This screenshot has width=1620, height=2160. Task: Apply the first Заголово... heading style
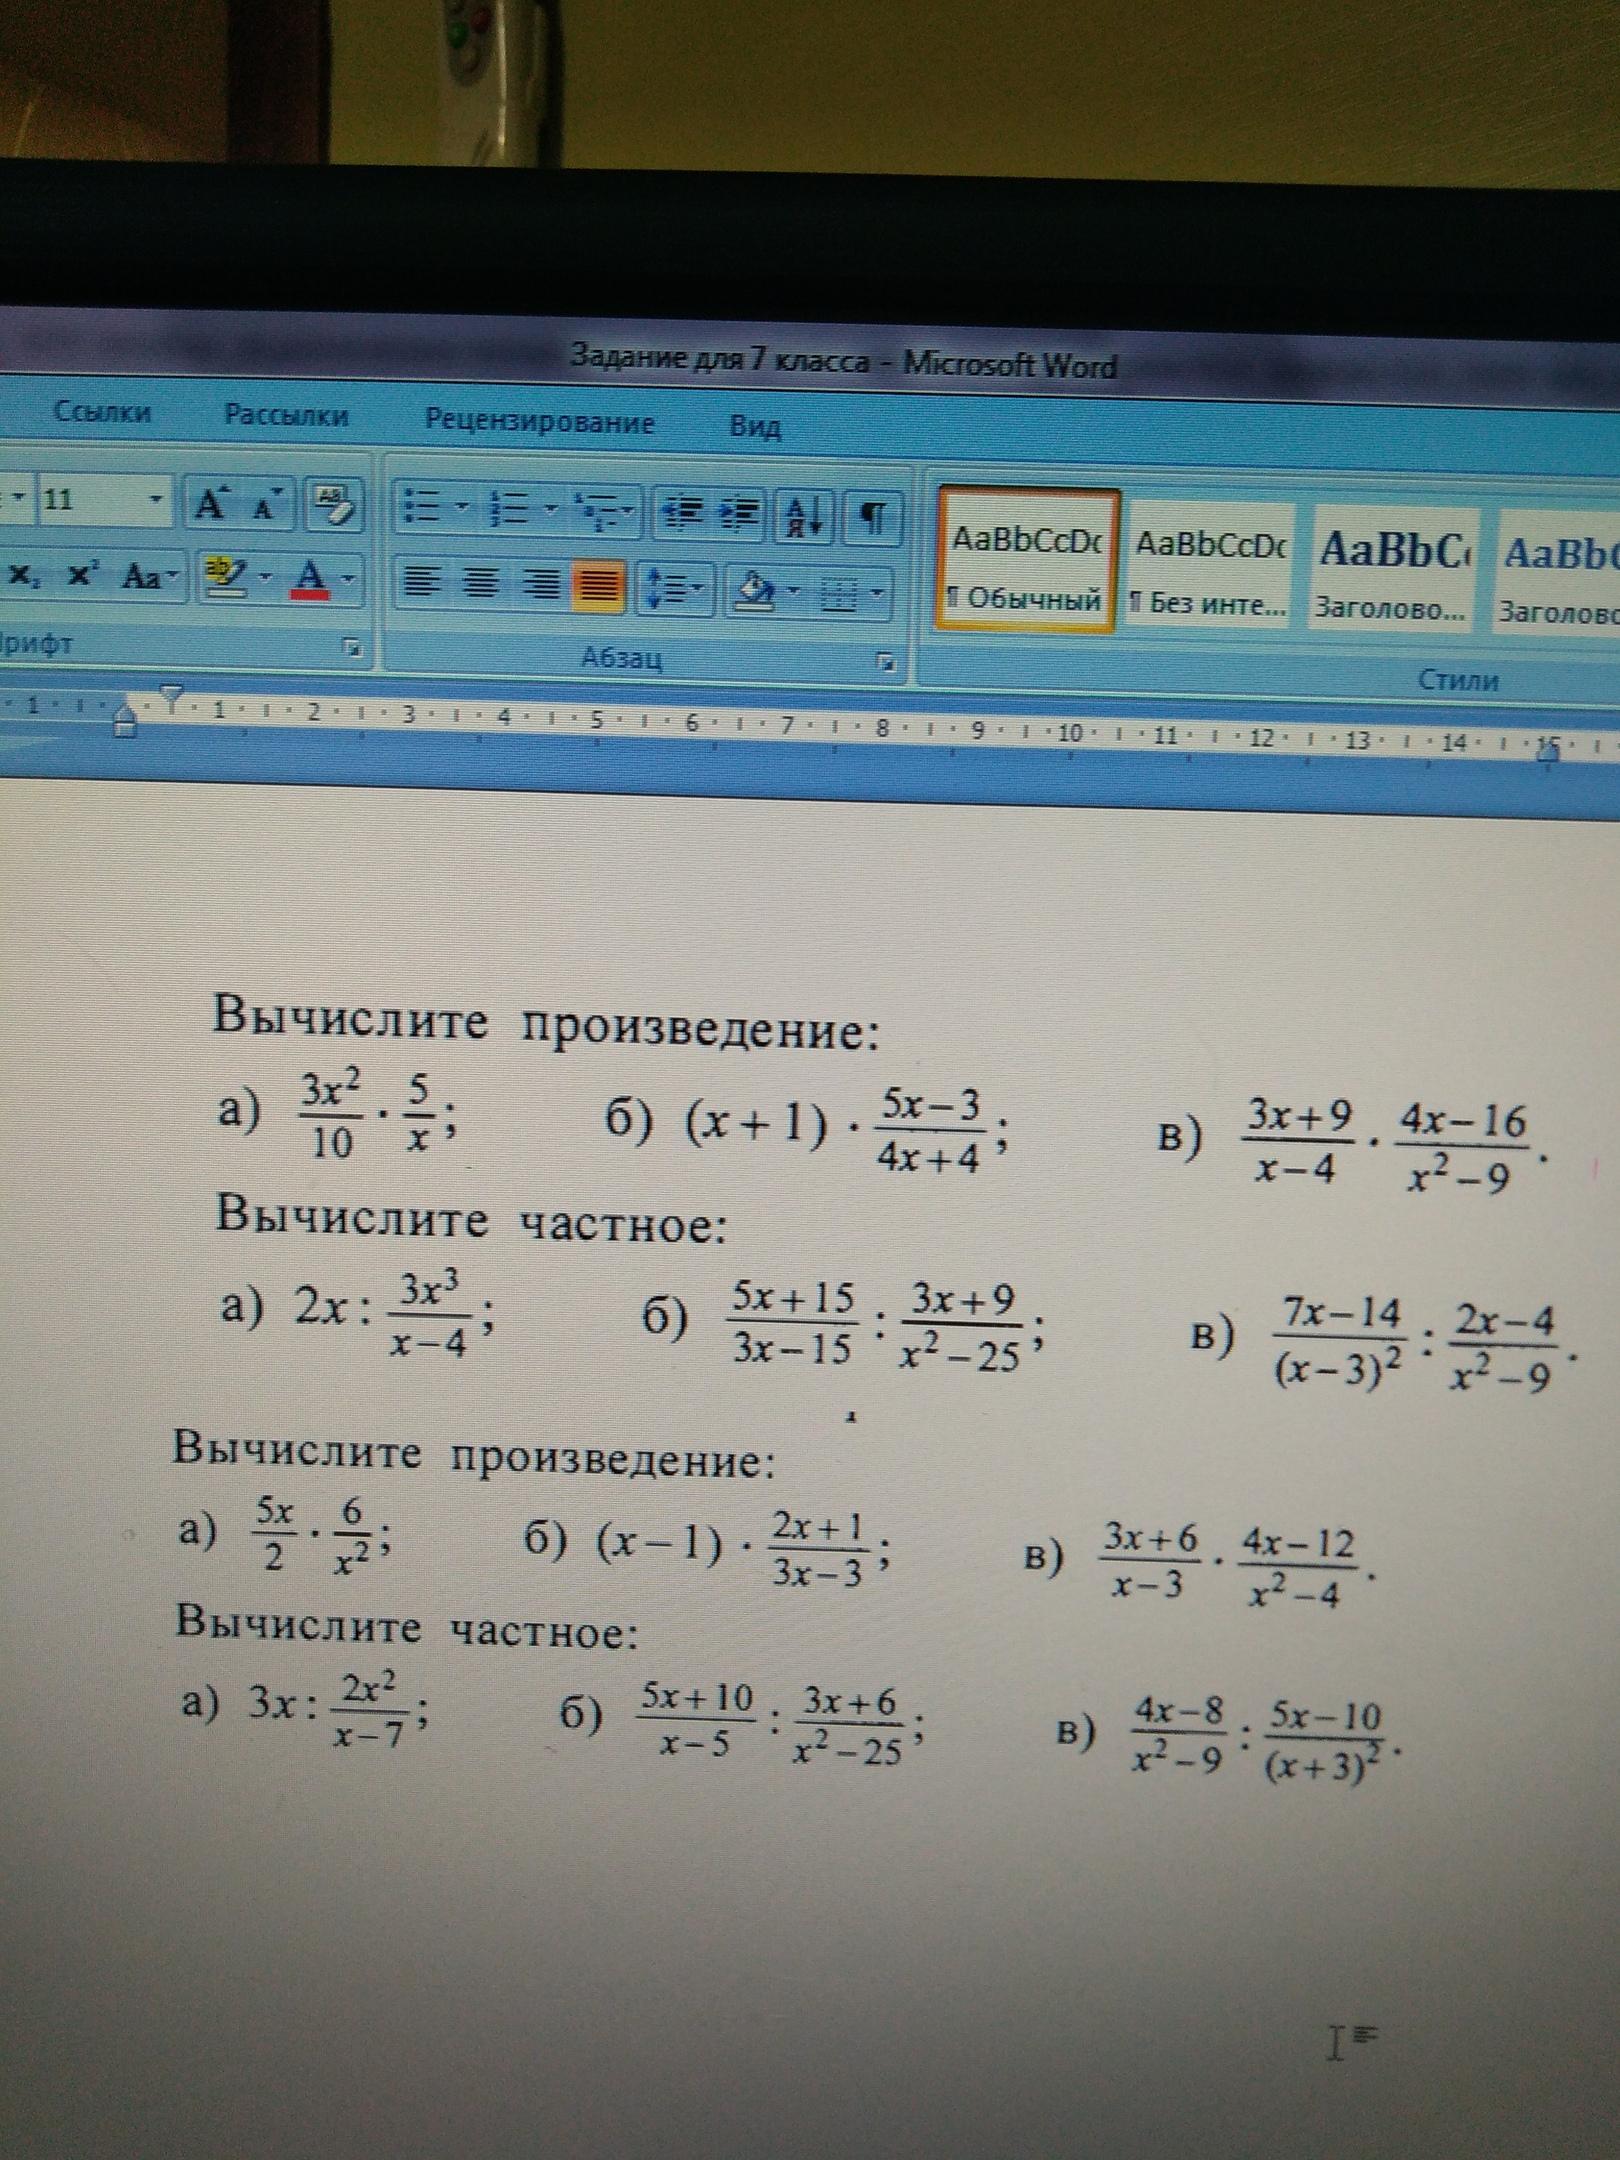click(x=1392, y=570)
